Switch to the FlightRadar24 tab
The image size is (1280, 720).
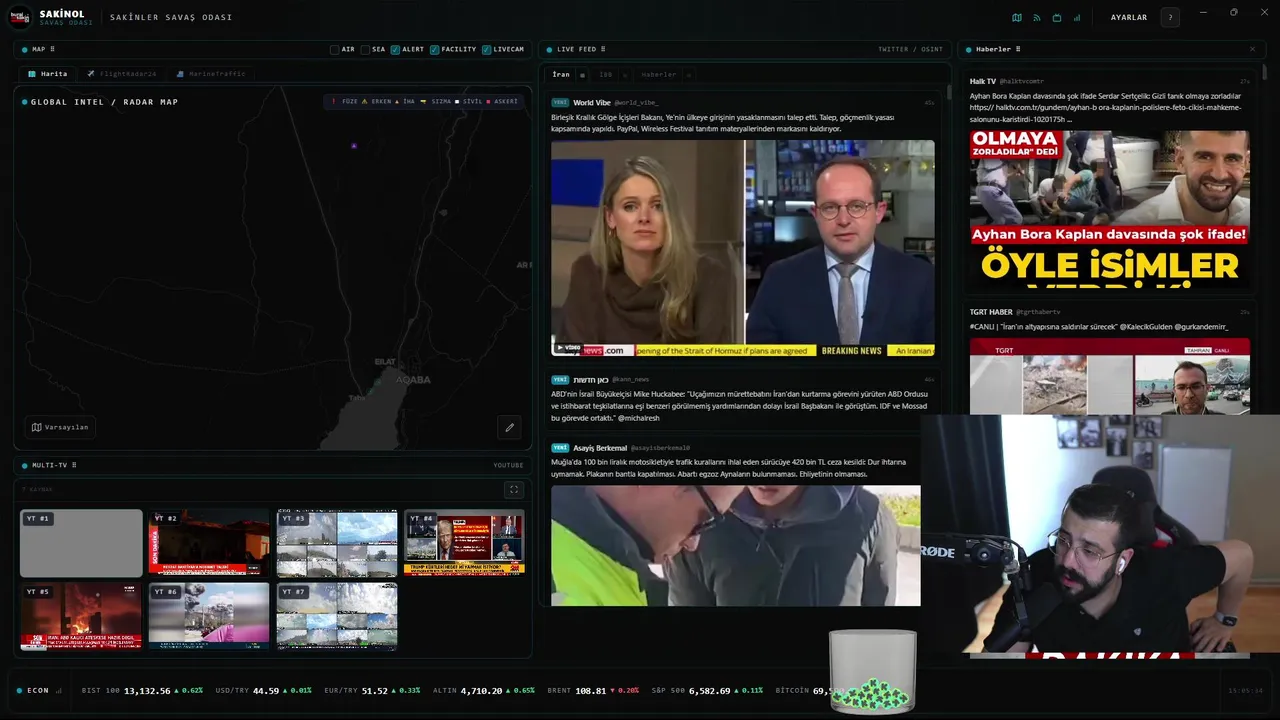tap(122, 74)
